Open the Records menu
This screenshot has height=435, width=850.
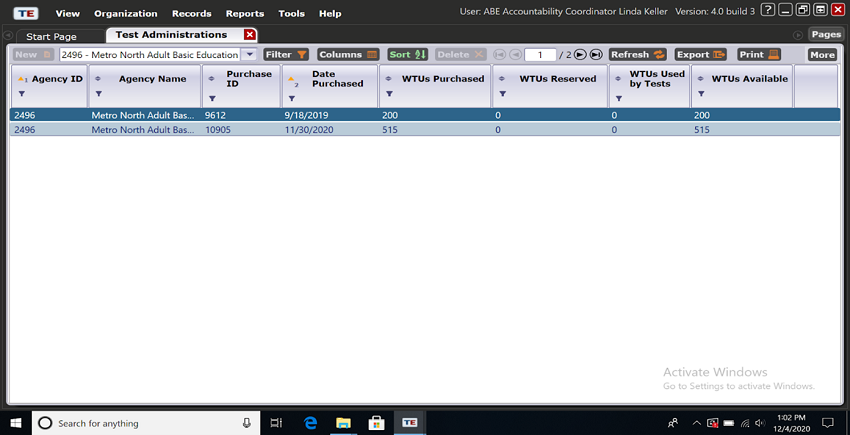point(192,14)
